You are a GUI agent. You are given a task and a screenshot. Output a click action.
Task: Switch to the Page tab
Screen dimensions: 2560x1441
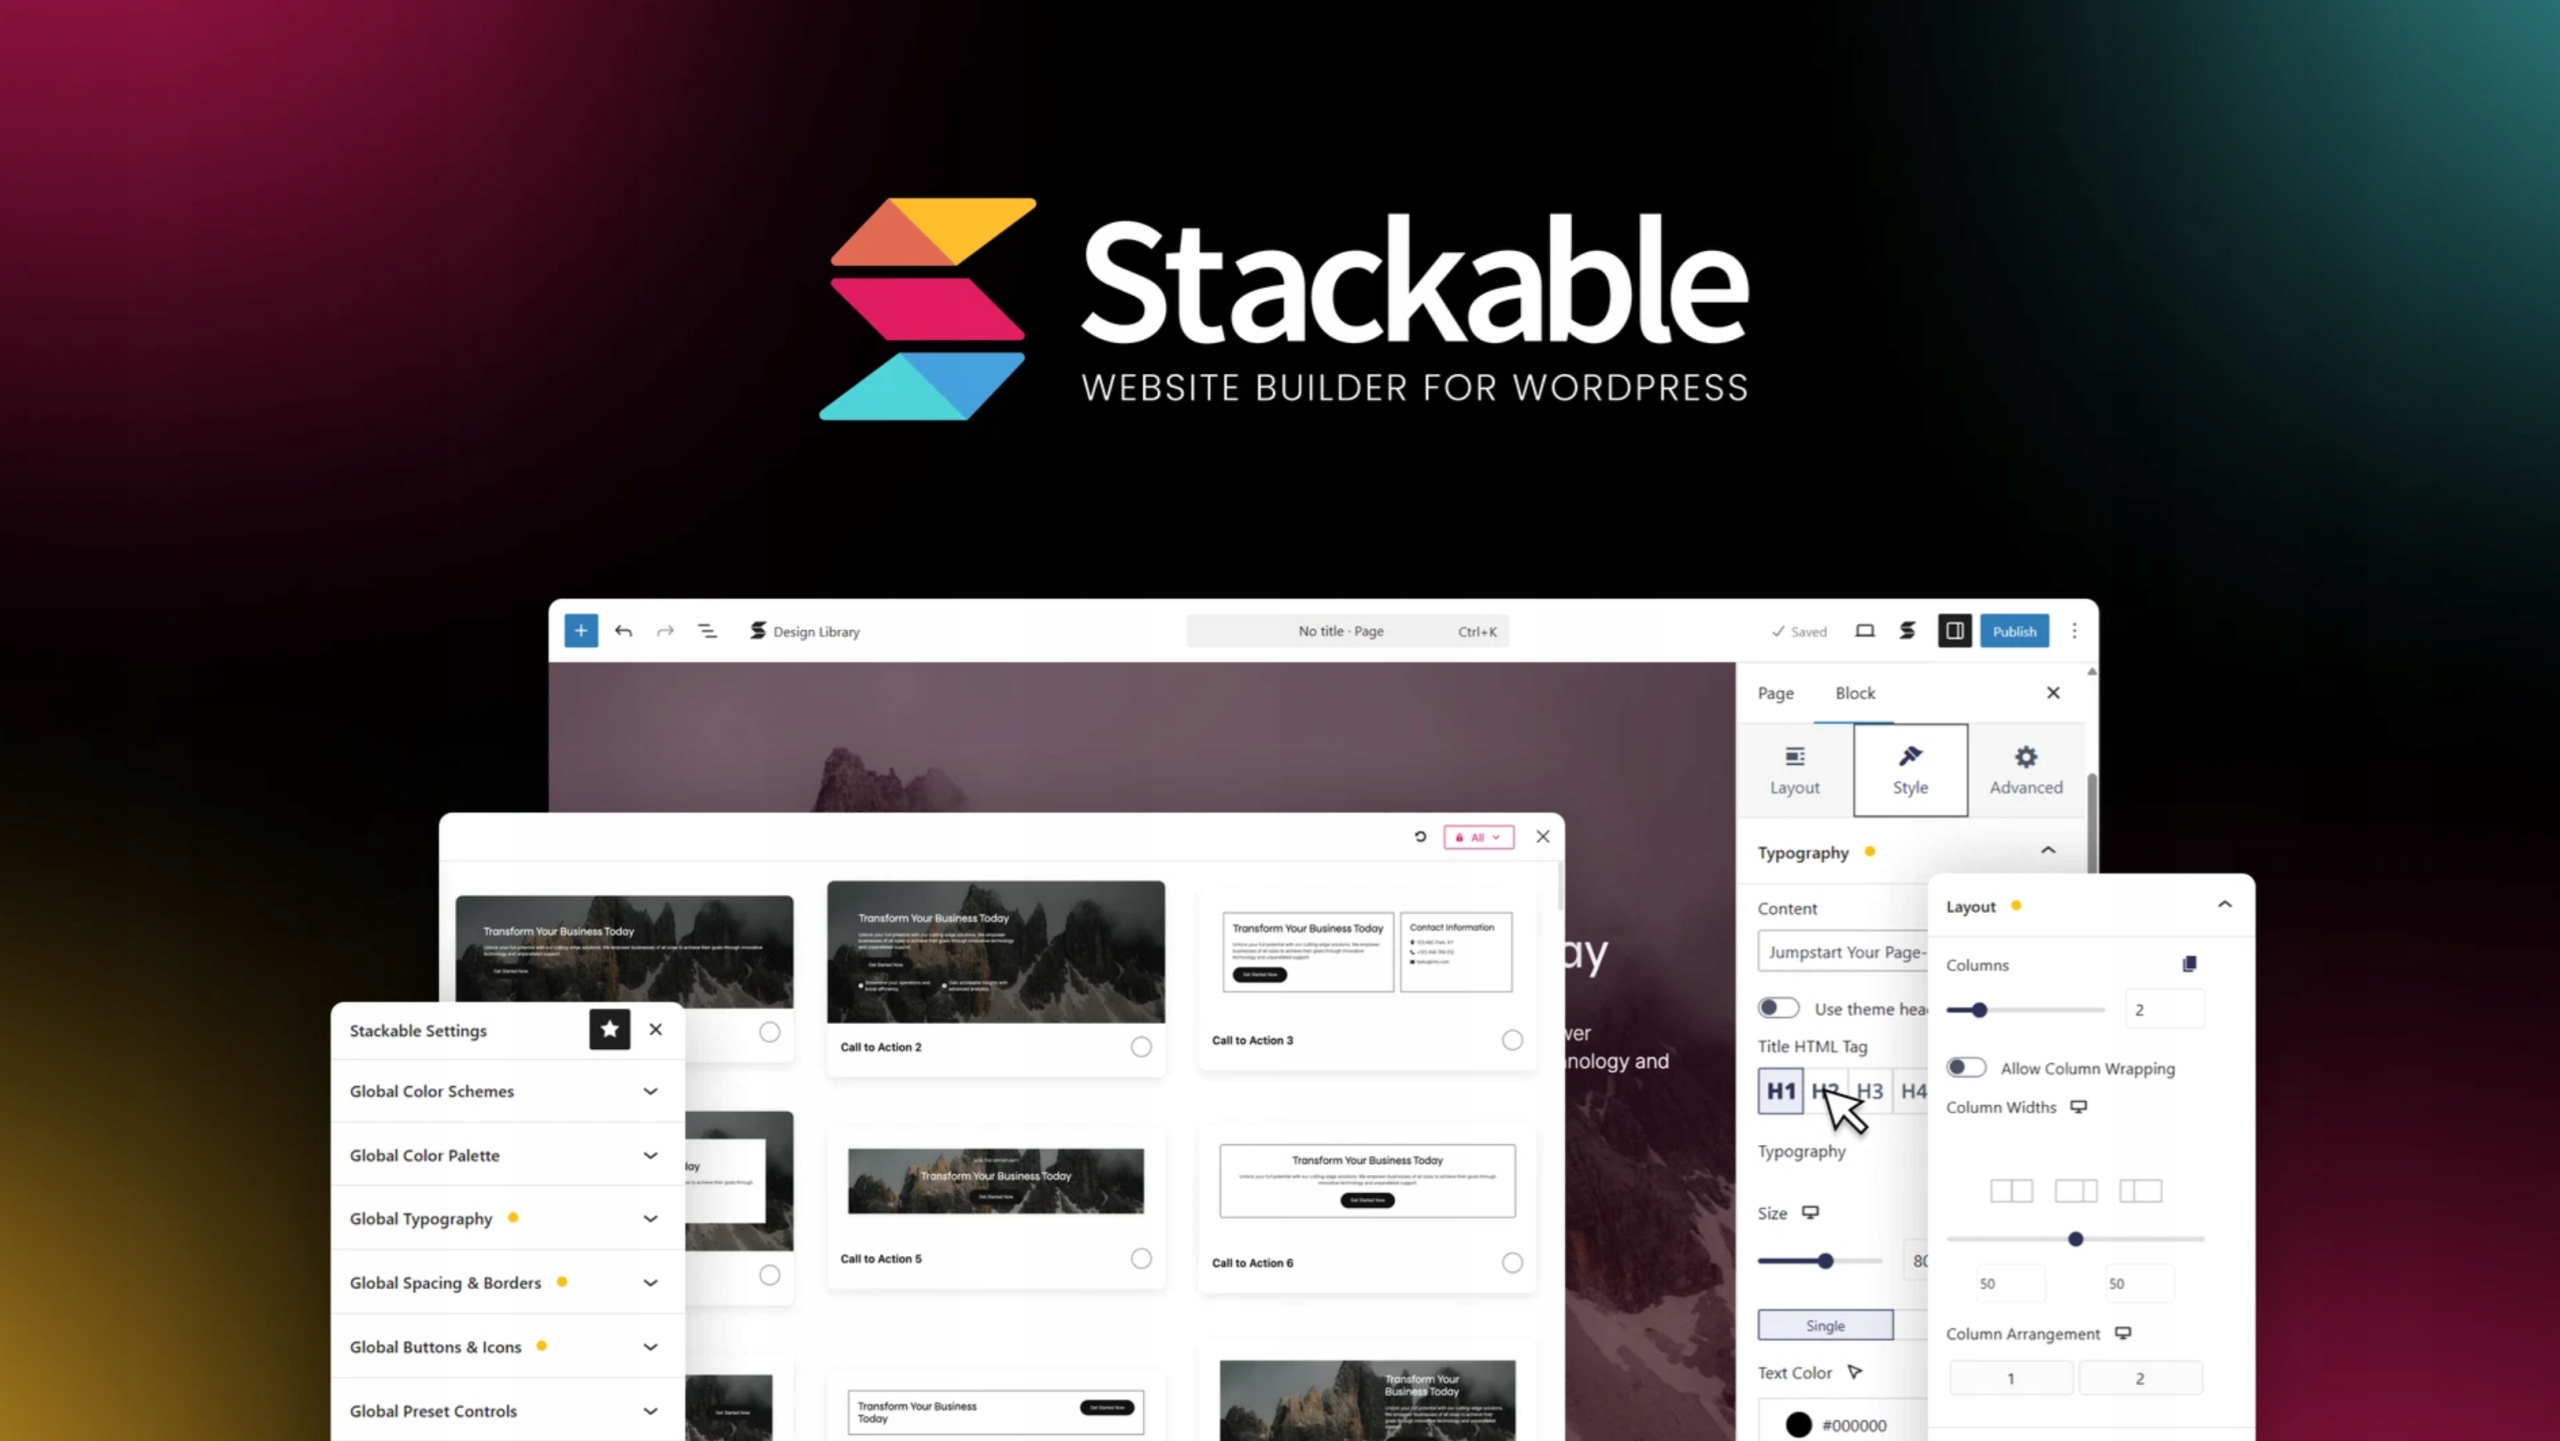click(x=1775, y=693)
